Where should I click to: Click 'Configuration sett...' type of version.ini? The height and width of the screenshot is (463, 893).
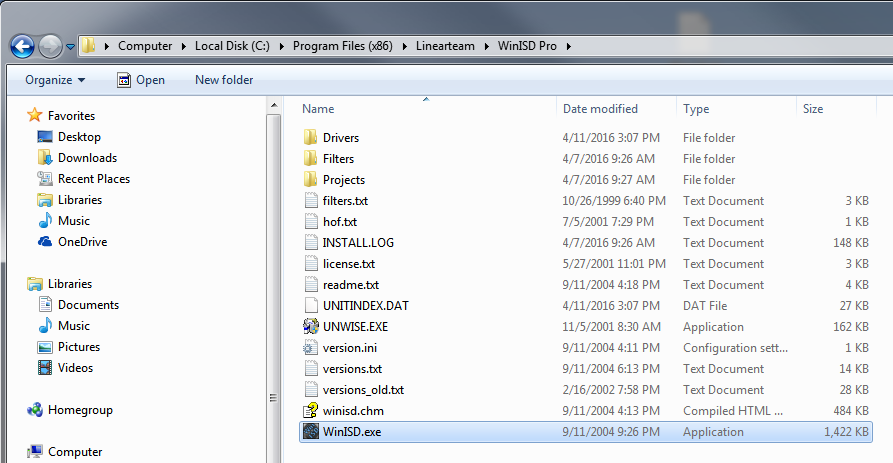coord(735,348)
